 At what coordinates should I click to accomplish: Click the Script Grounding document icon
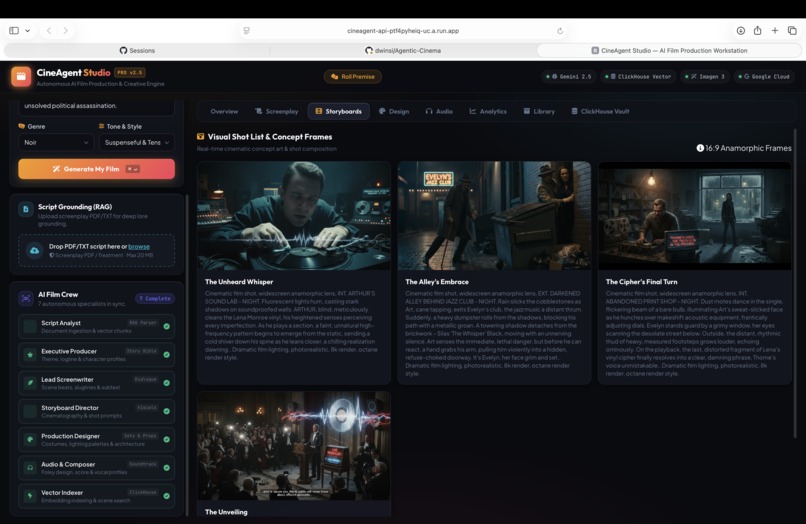click(26, 209)
